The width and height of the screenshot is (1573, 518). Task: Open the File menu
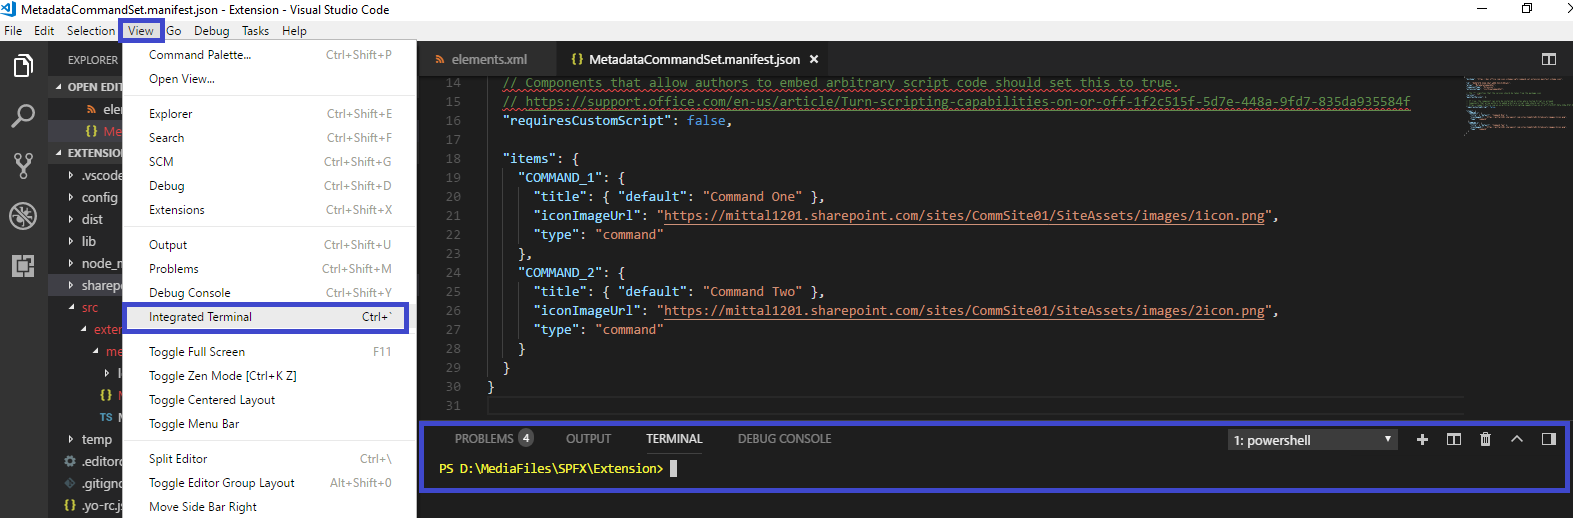click(13, 31)
